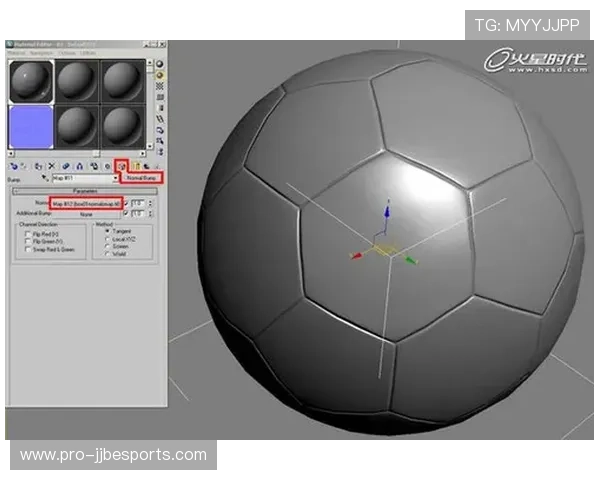Toggle Show Map in Viewport icon
600x480 pixels.
(x=122, y=166)
